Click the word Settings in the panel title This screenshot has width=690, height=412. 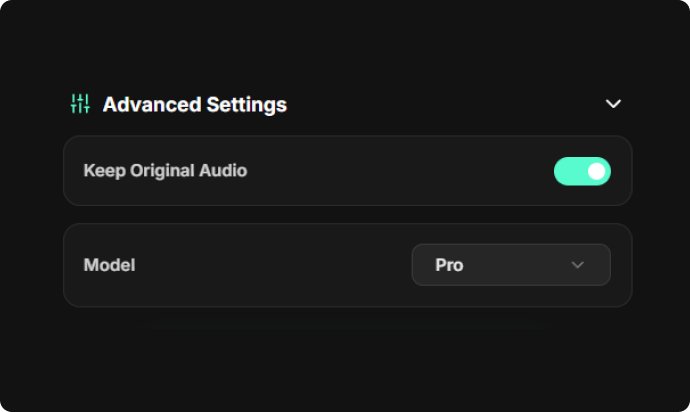point(246,105)
